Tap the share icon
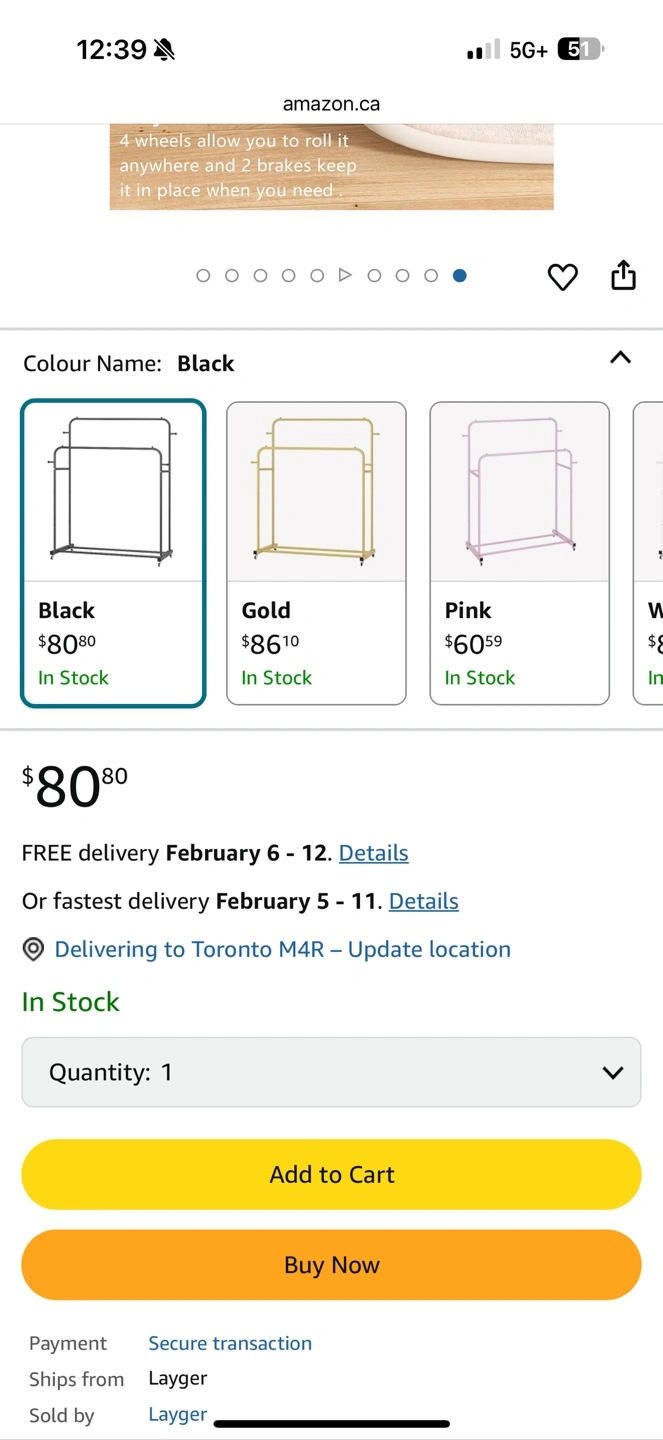The height and width of the screenshot is (1440, 663). [623, 275]
